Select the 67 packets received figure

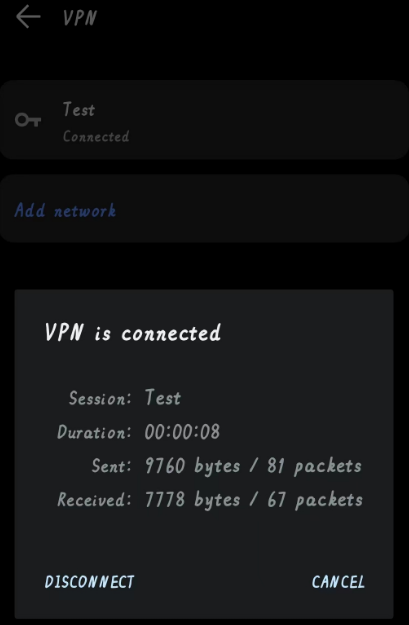(315, 500)
